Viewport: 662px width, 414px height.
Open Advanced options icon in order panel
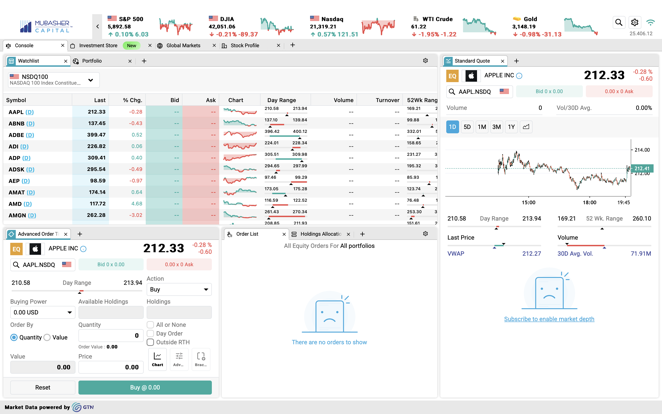(x=179, y=359)
